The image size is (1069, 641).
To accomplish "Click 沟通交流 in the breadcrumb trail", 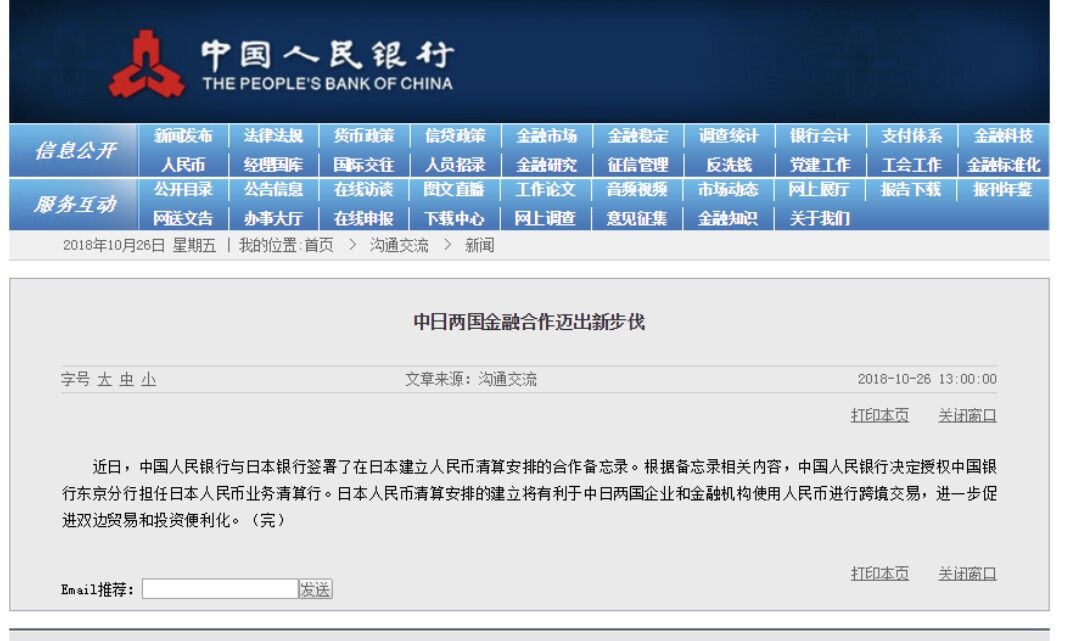I will pyautogui.click(x=399, y=246).
